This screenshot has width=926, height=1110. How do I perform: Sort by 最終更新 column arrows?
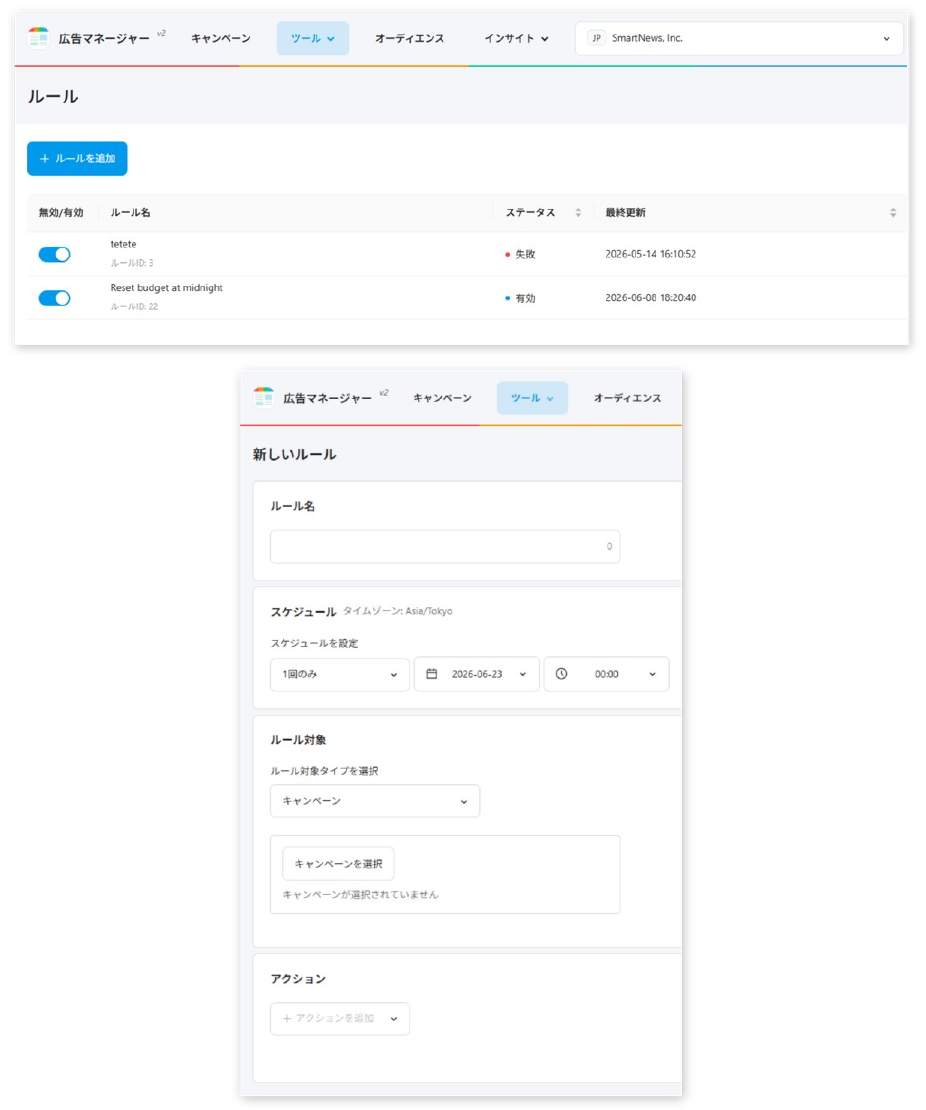pyautogui.click(x=893, y=212)
